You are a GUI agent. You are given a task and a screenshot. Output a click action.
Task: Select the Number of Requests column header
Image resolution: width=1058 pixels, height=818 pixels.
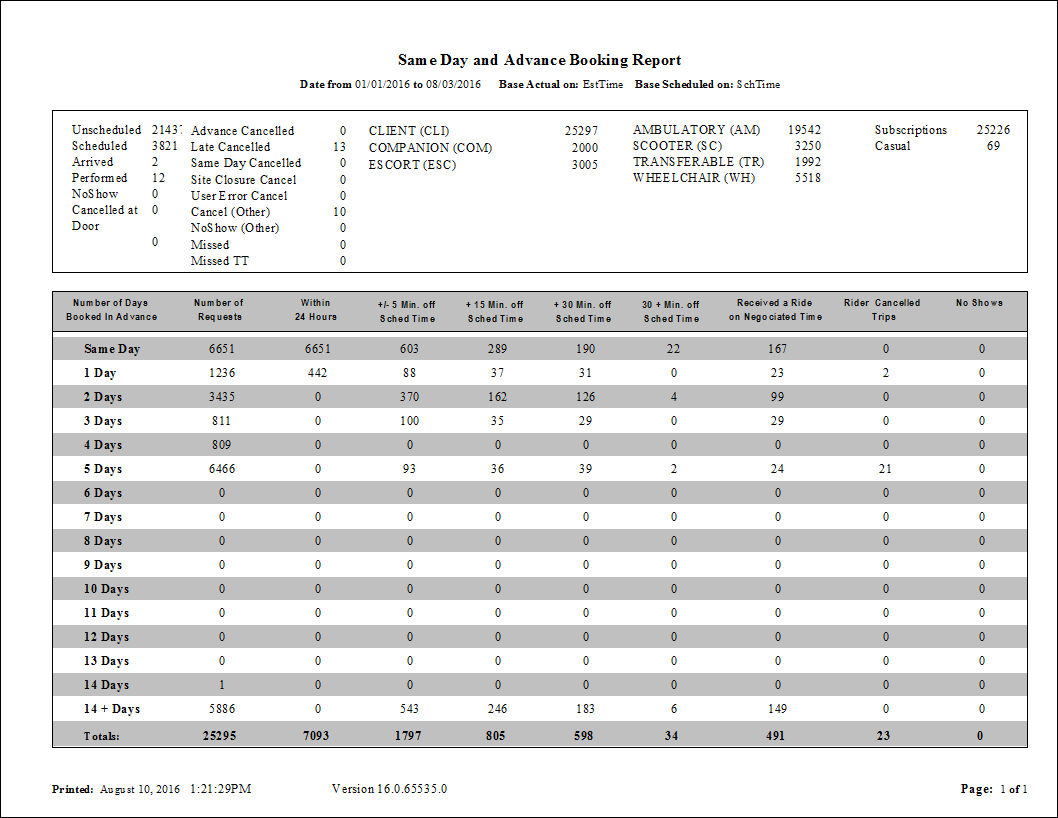218,310
